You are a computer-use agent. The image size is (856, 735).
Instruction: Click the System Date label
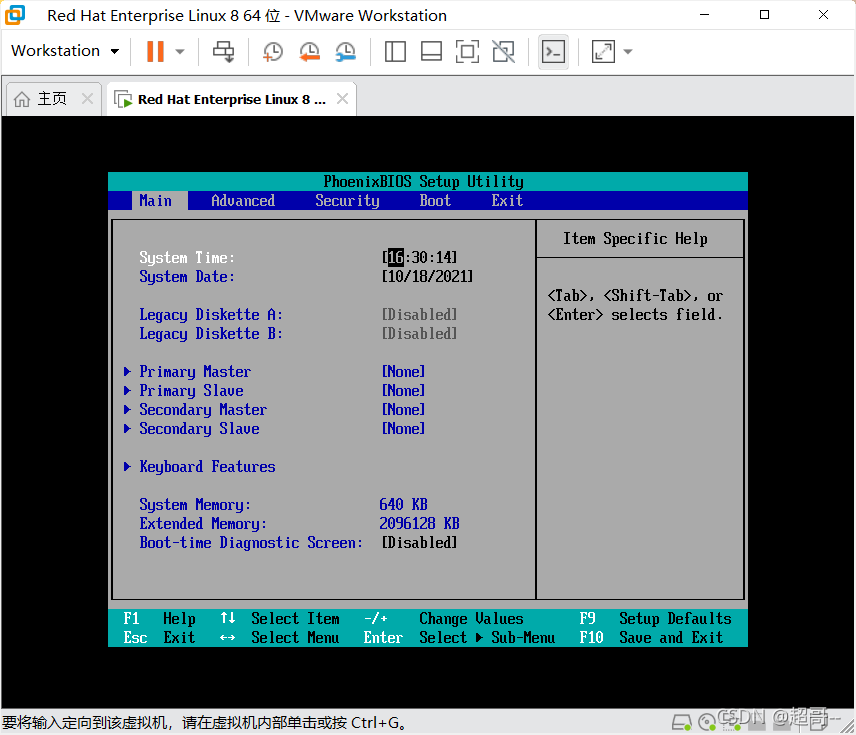187,276
